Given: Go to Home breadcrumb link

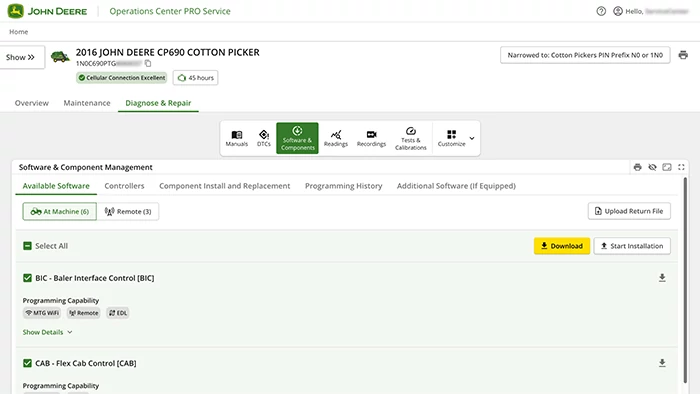Looking at the screenshot, I should (x=19, y=32).
